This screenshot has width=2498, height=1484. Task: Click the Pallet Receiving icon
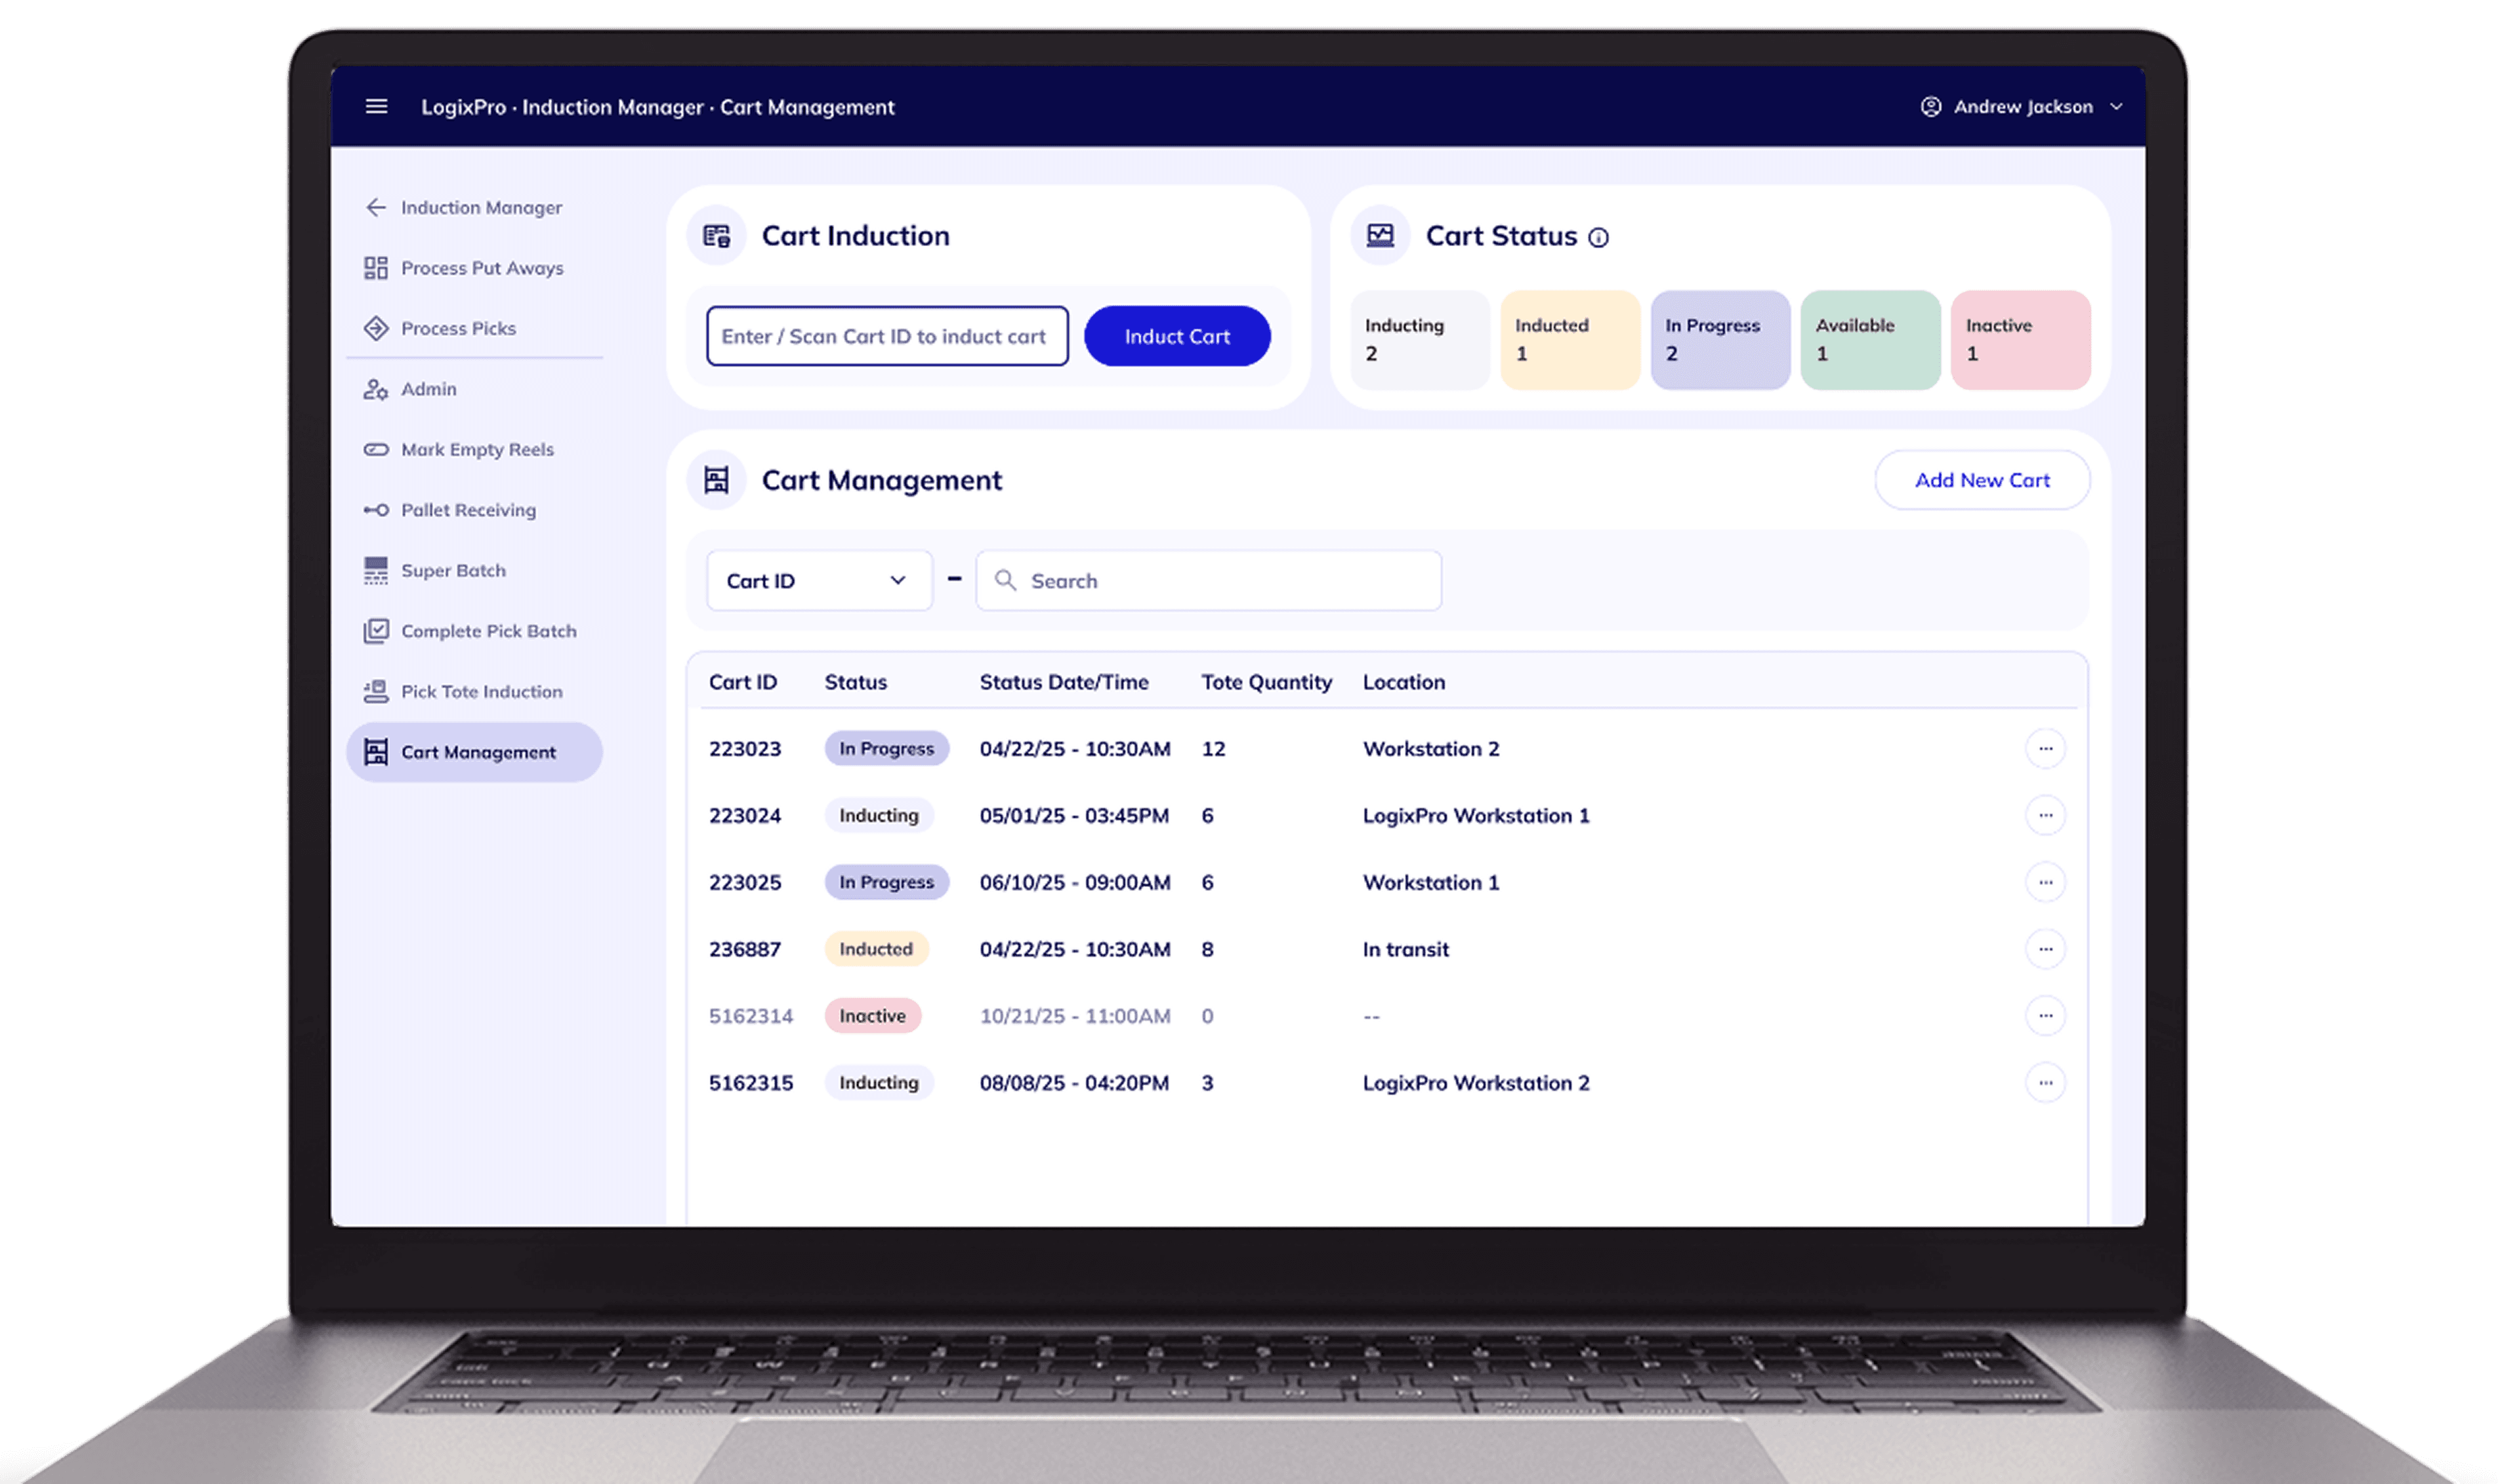pos(376,510)
